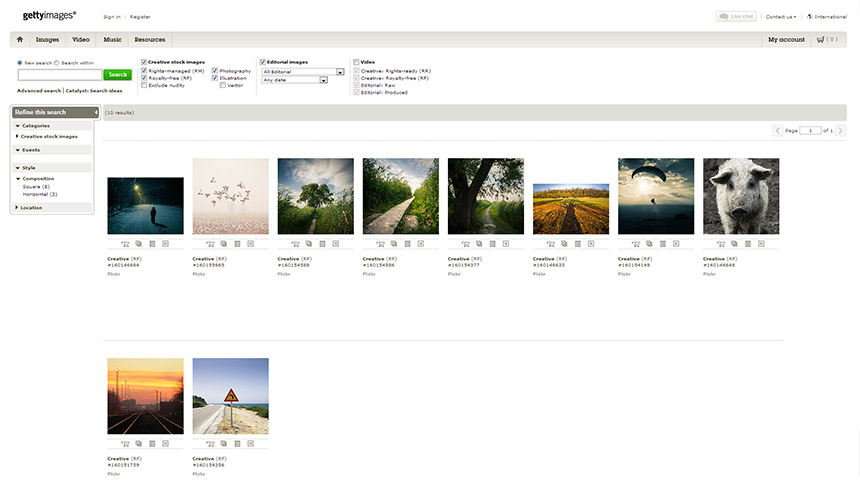Uncheck the Rights-managed (RM) checkbox
860x484 pixels.
tap(144, 71)
